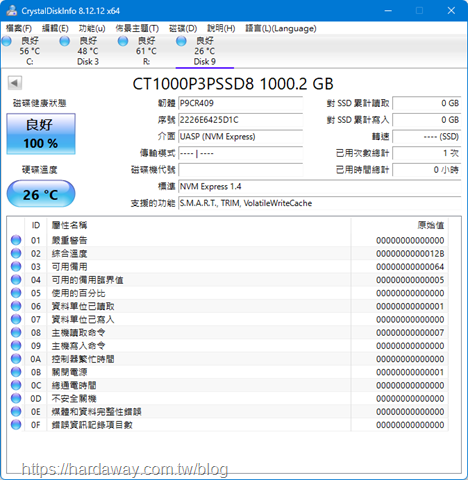Image resolution: width=468 pixels, height=480 pixels.
Task: Select the Disk 9 tab at 26 °C
Action: click(x=205, y=51)
